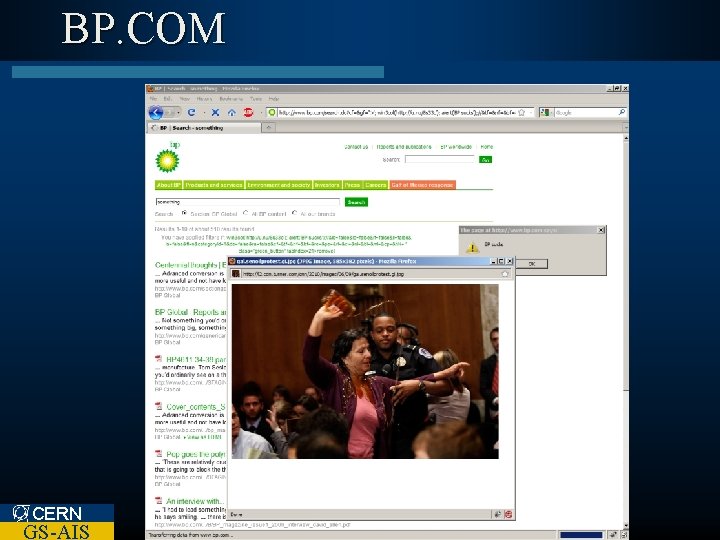Open the Environment and society tab

tap(279, 185)
